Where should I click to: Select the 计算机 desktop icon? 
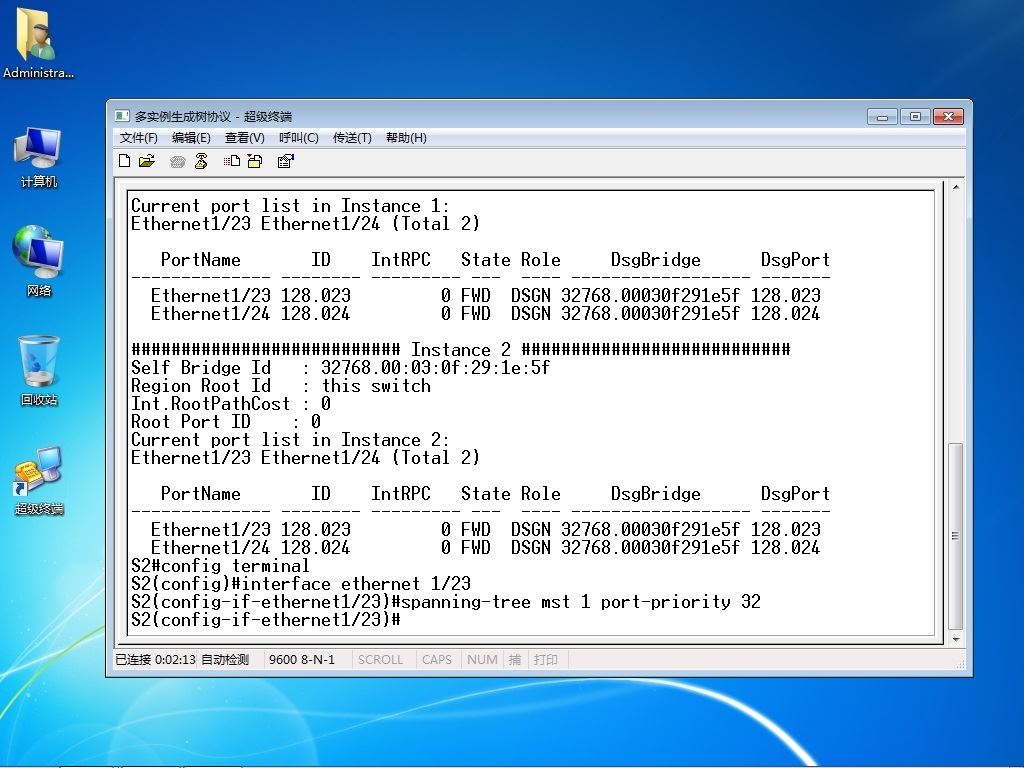coord(38,158)
